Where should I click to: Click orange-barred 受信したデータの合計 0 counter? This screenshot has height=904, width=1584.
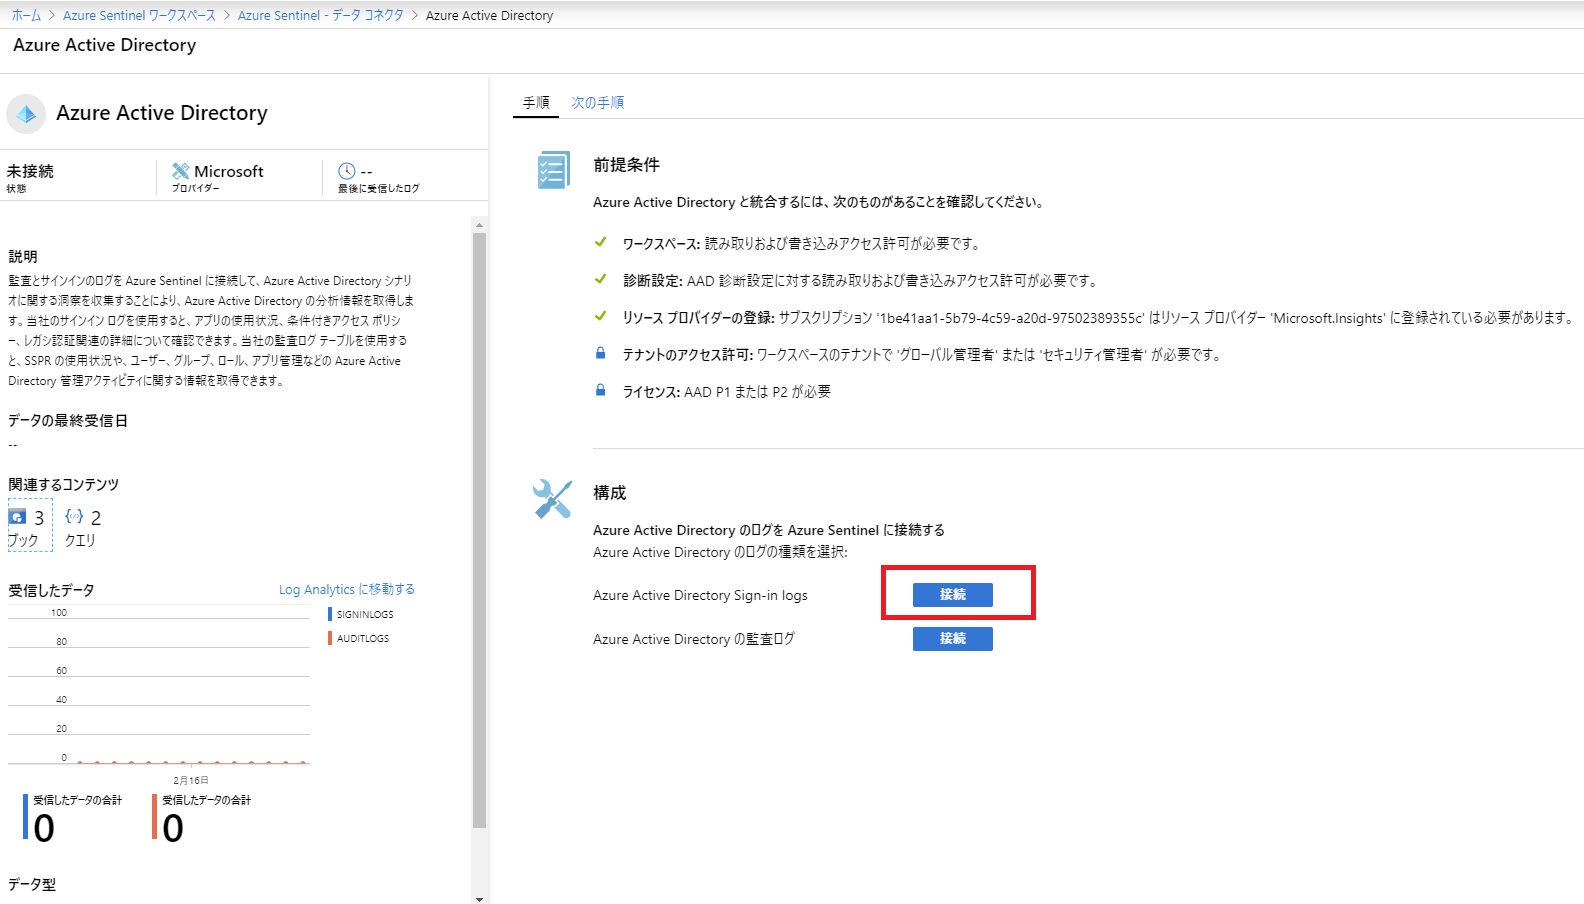(203, 817)
